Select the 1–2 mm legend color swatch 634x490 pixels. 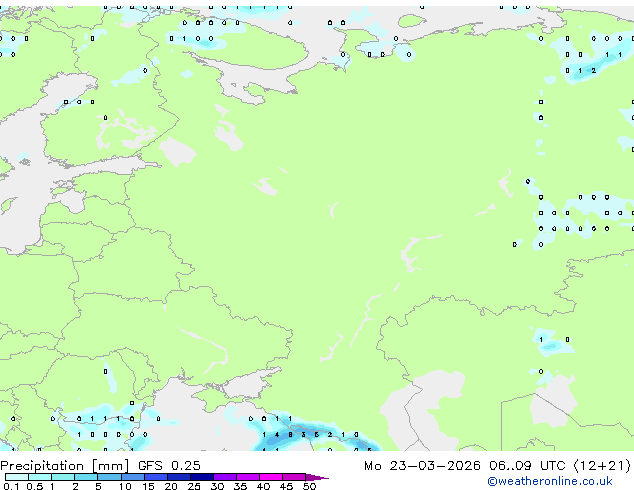[x=64, y=477]
